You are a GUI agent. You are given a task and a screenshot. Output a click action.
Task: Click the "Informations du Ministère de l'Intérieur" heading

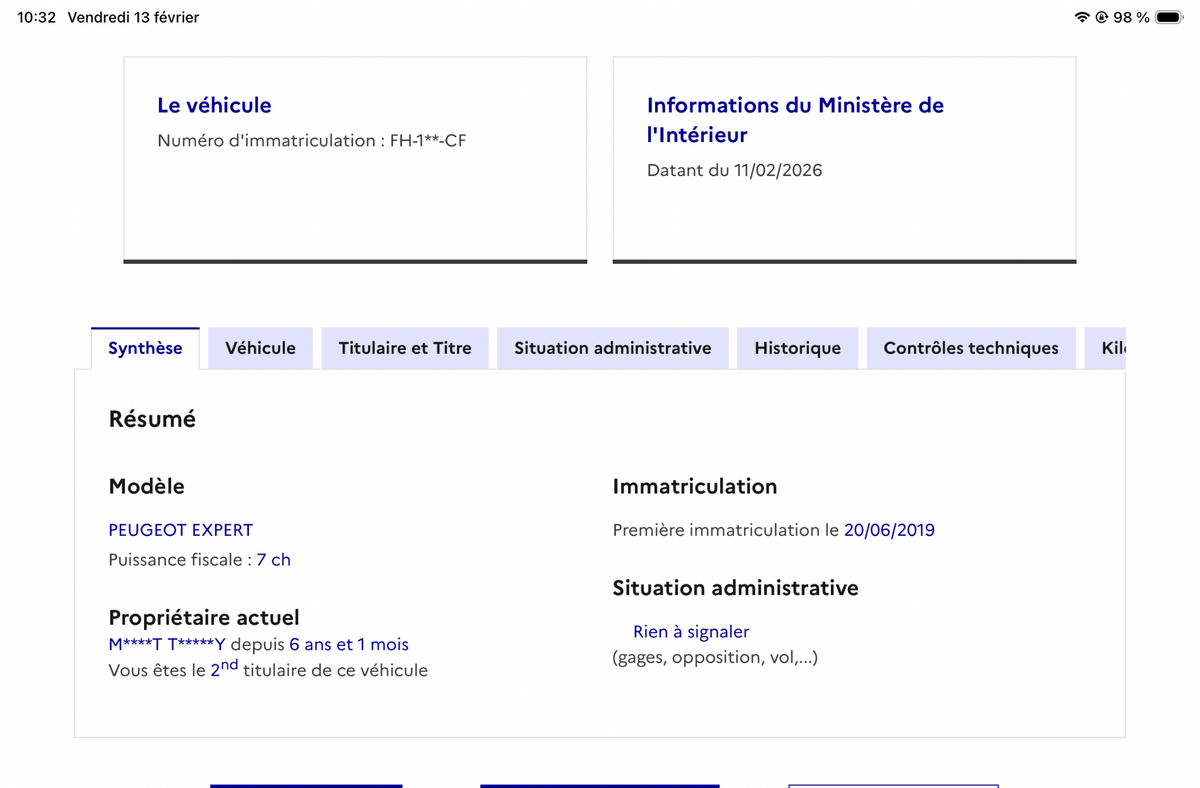(795, 119)
